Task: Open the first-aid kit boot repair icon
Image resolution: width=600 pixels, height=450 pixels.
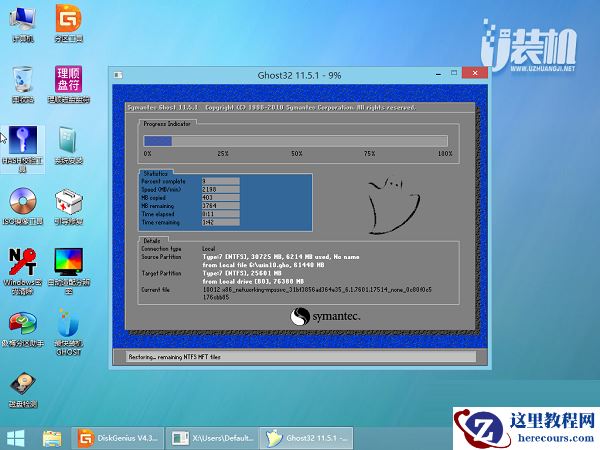Action: [x=68, y=207]
